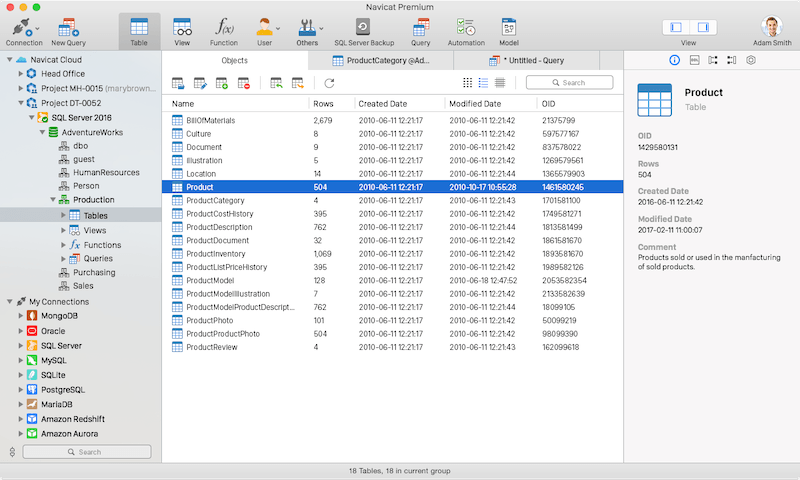Select the BillOfMaterials table
The image size is (800, 480).
point(392,120)
